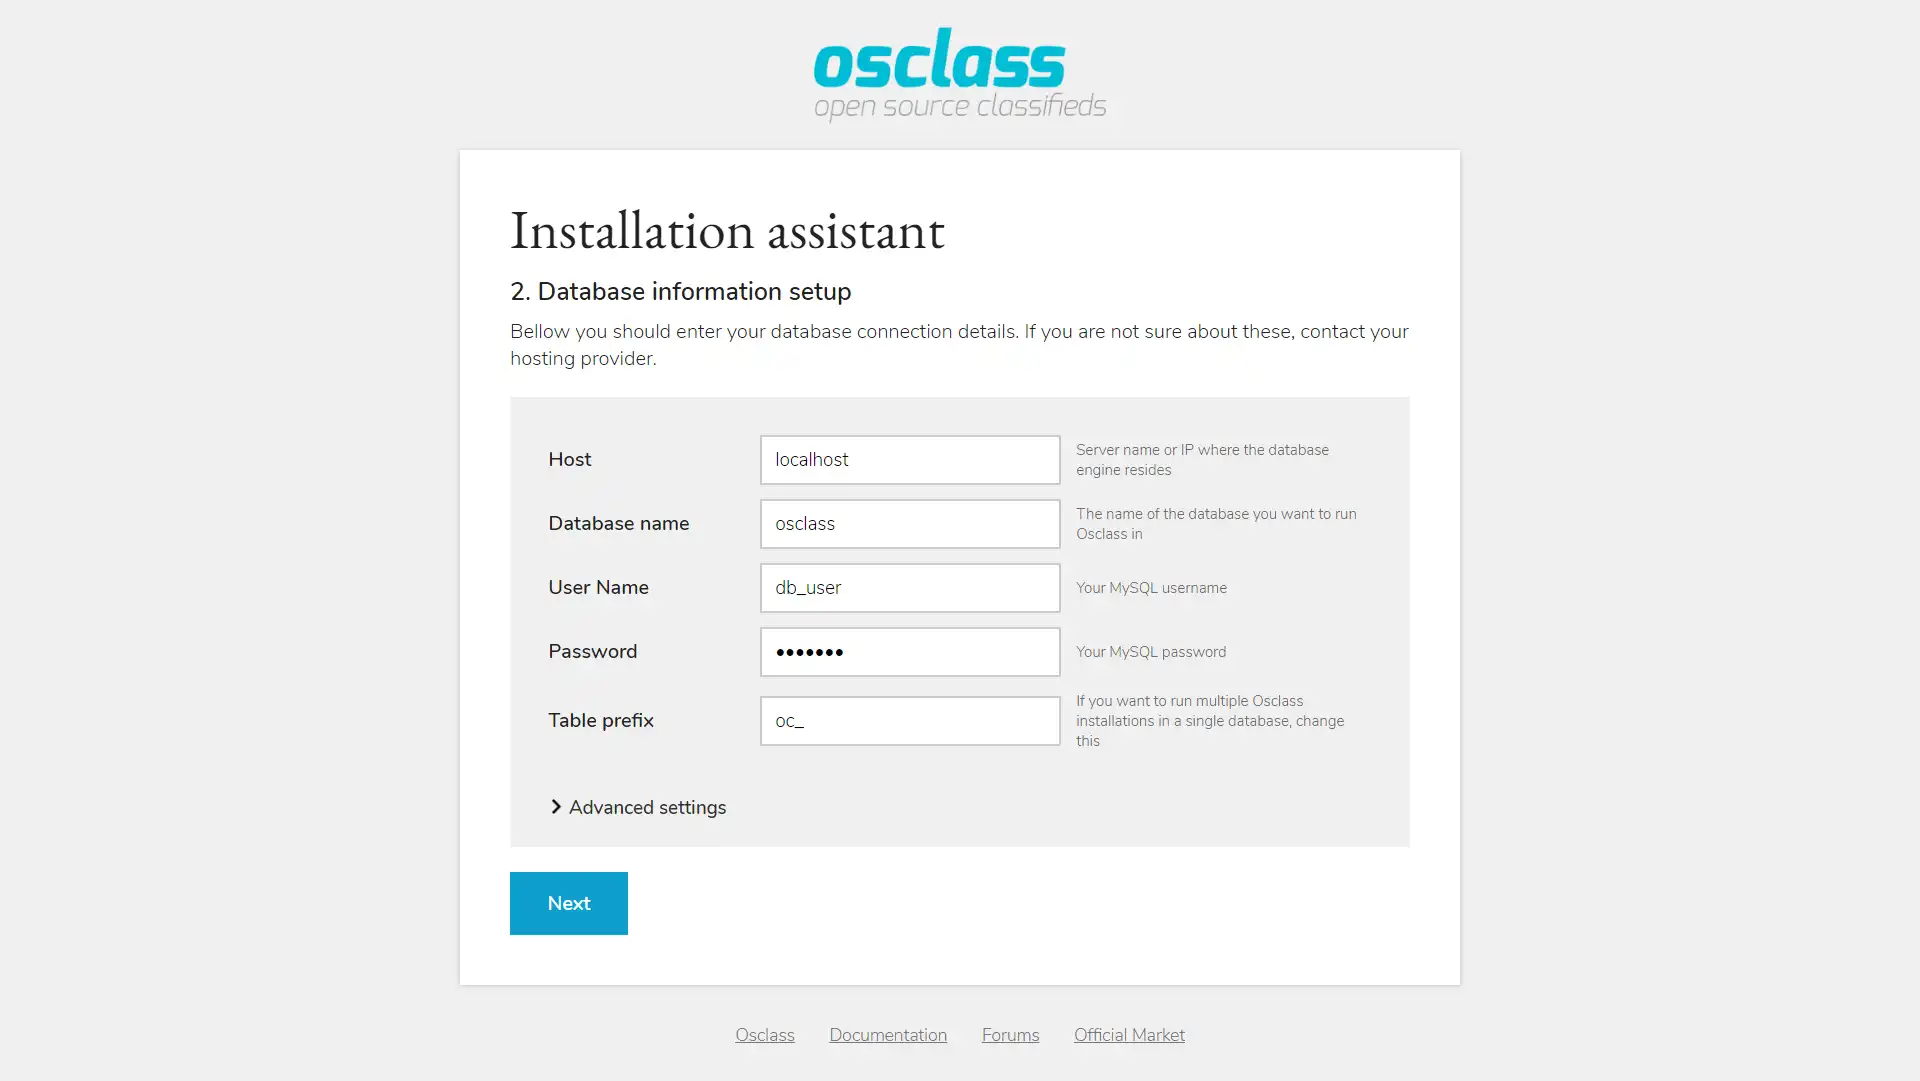The width and height of the screenshot is (1920, 1081).
Task: Click the Osclass brand header icon
Action: click(960, 75)
